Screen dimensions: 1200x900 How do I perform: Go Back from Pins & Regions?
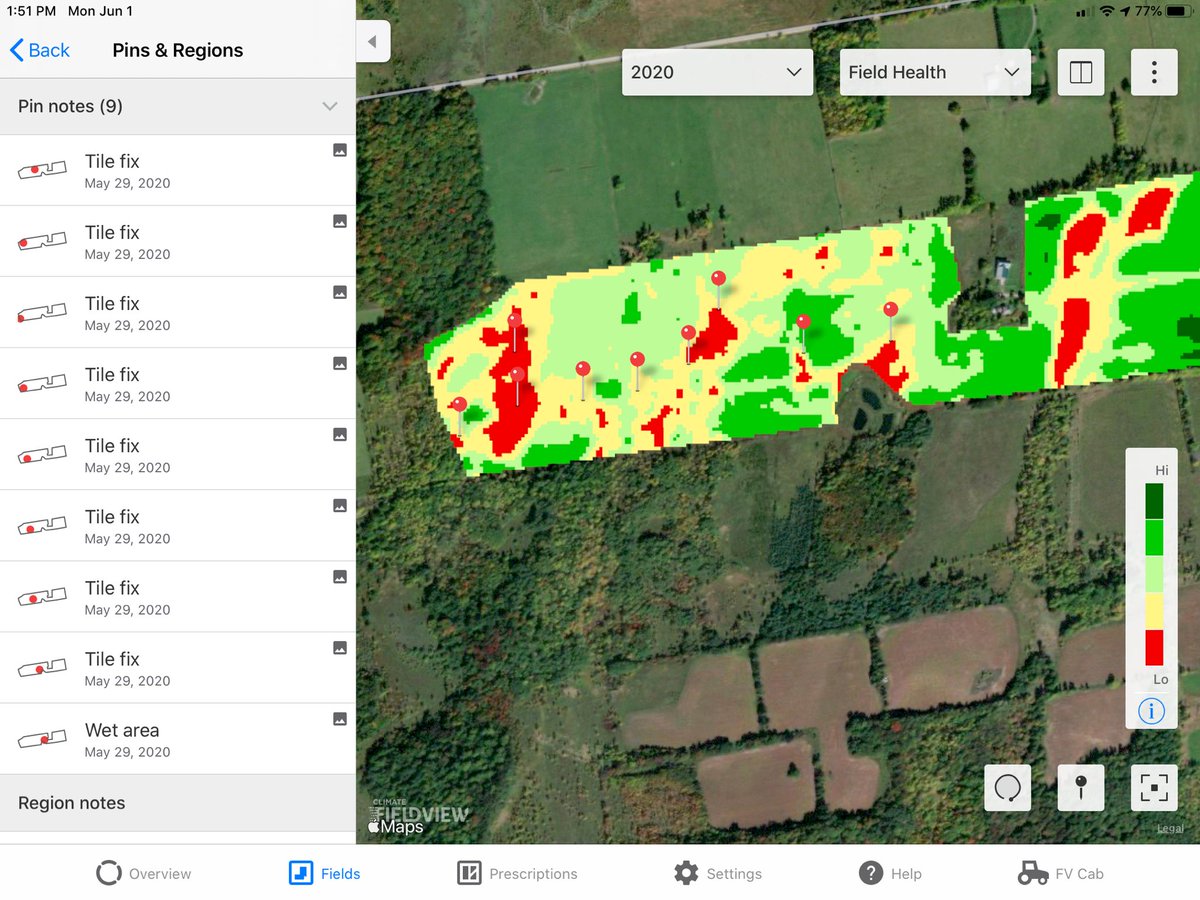point(40,50)
